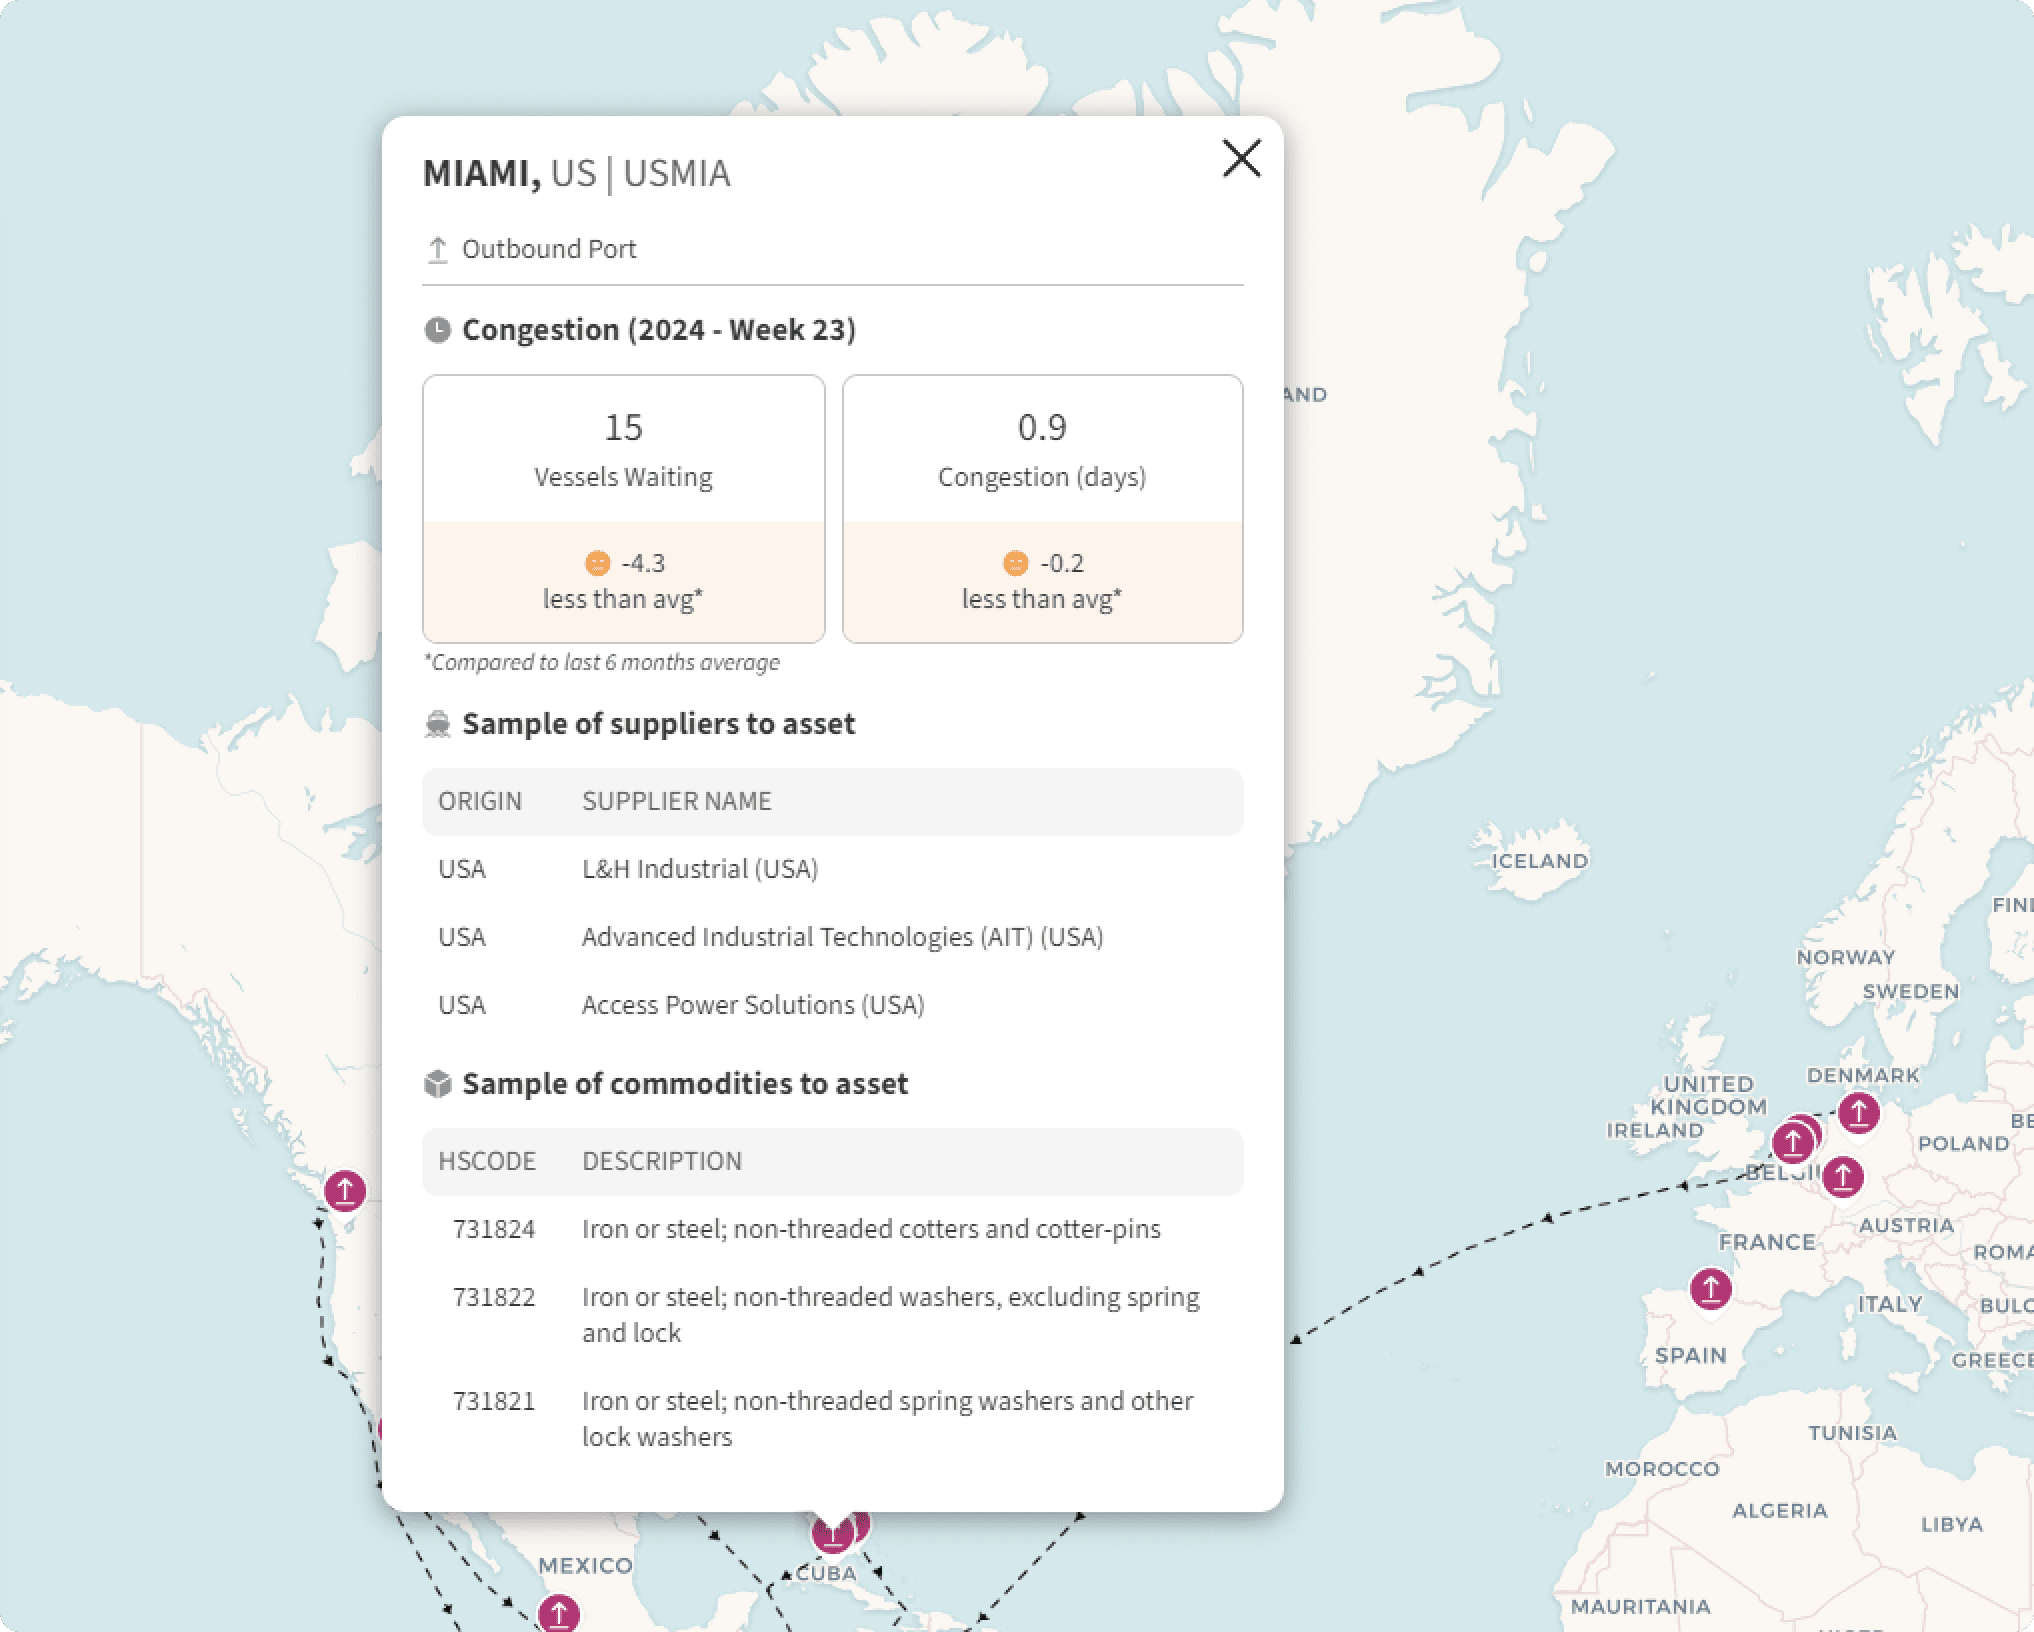Select the L&H Industrial (USA) supplier row
Viewport: 2034px width, 1632px height.
700,869
